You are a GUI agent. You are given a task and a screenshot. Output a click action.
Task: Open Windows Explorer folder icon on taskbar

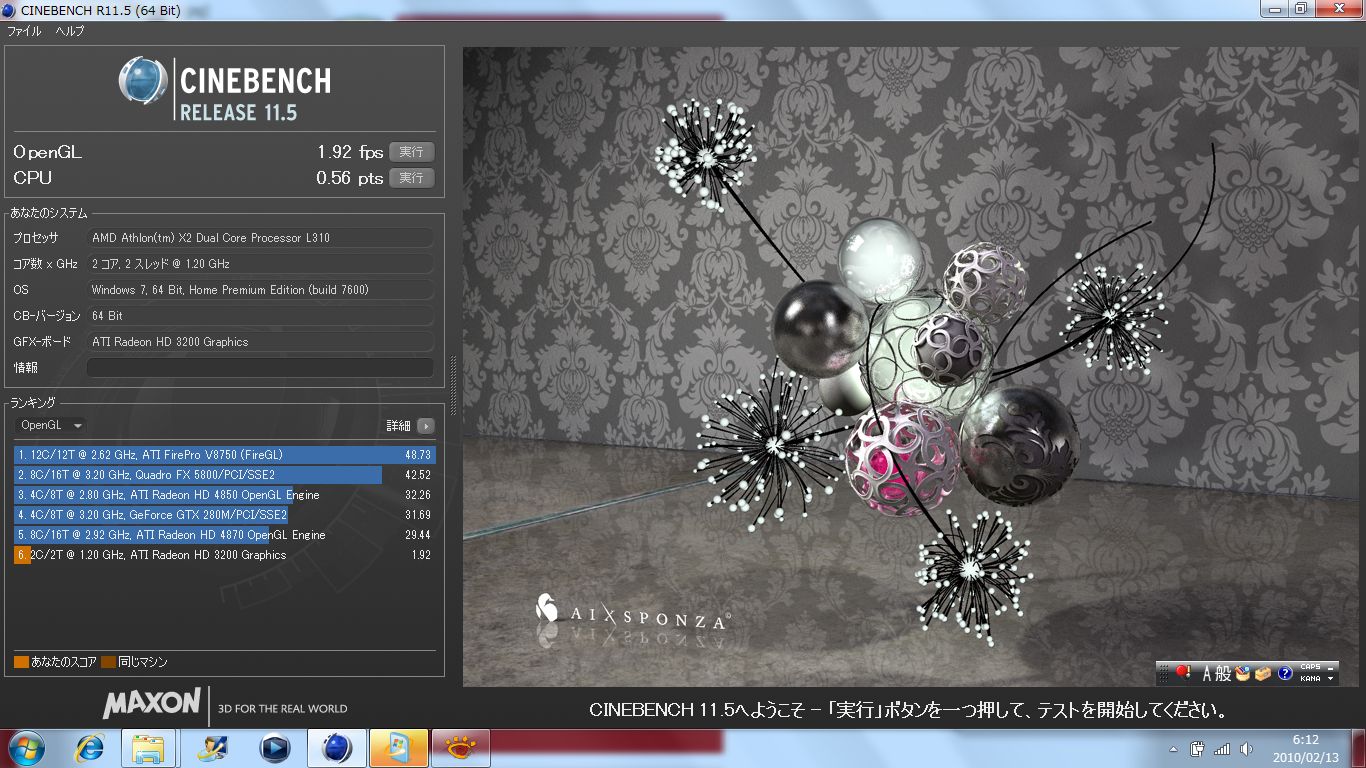[x=149, y=747]
